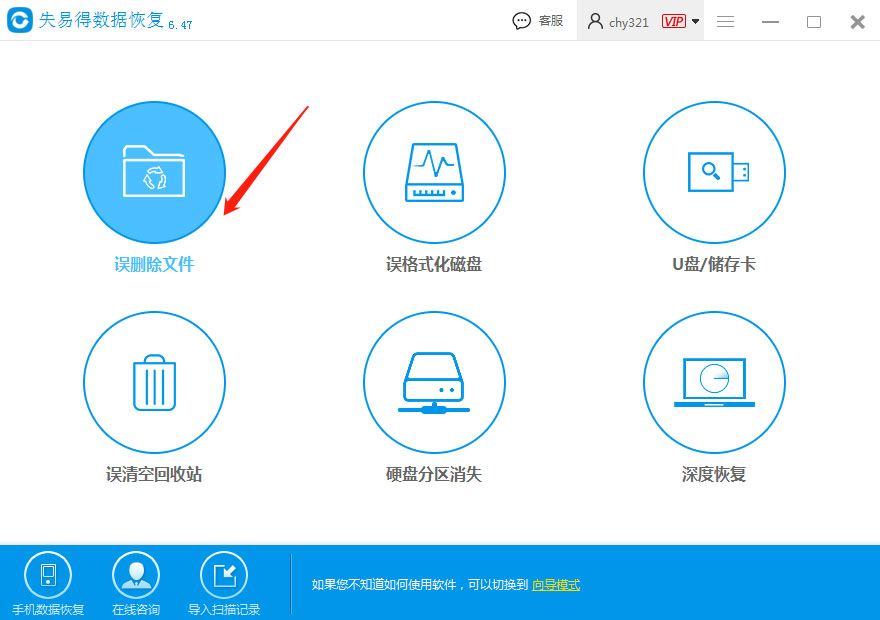
Task: Open the 误格式化磁盘 recovery mode
Action: coord(434,172)
